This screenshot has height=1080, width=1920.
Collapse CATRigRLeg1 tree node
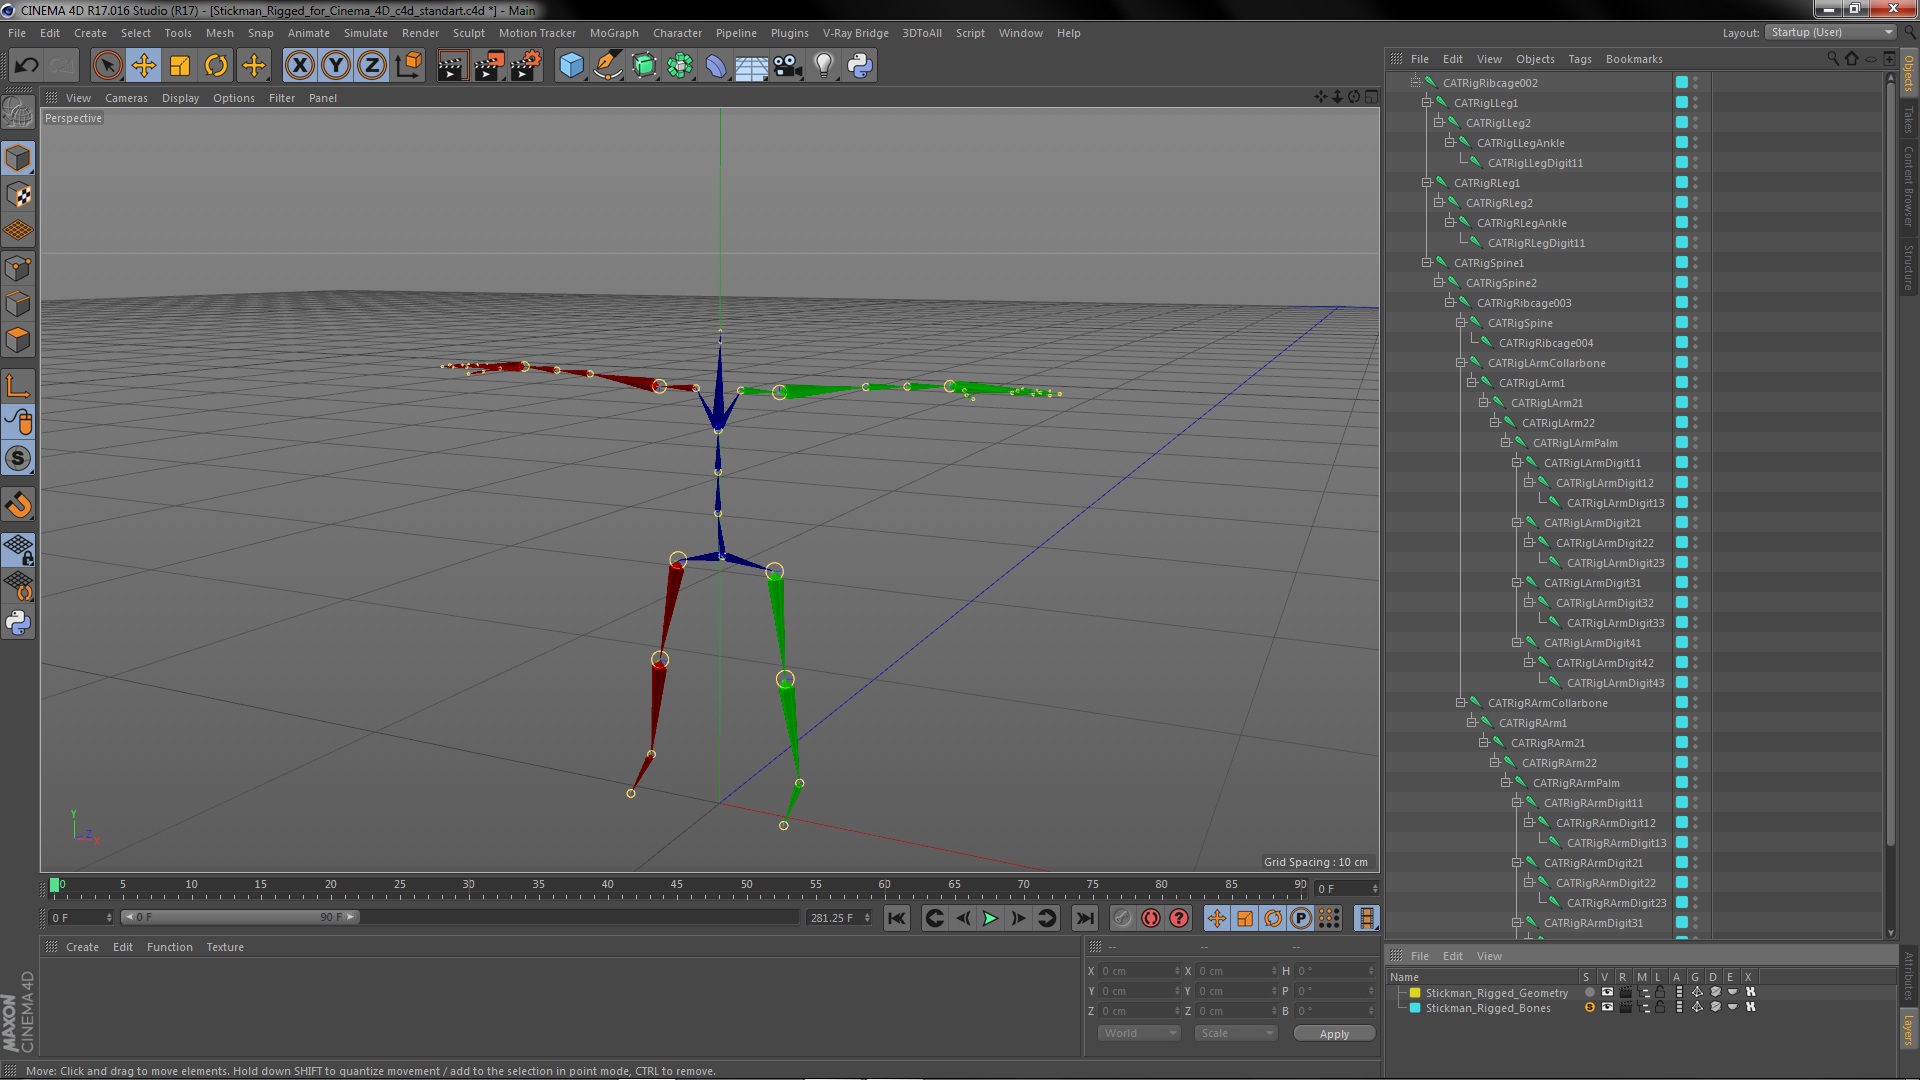tap(1427, 182)
